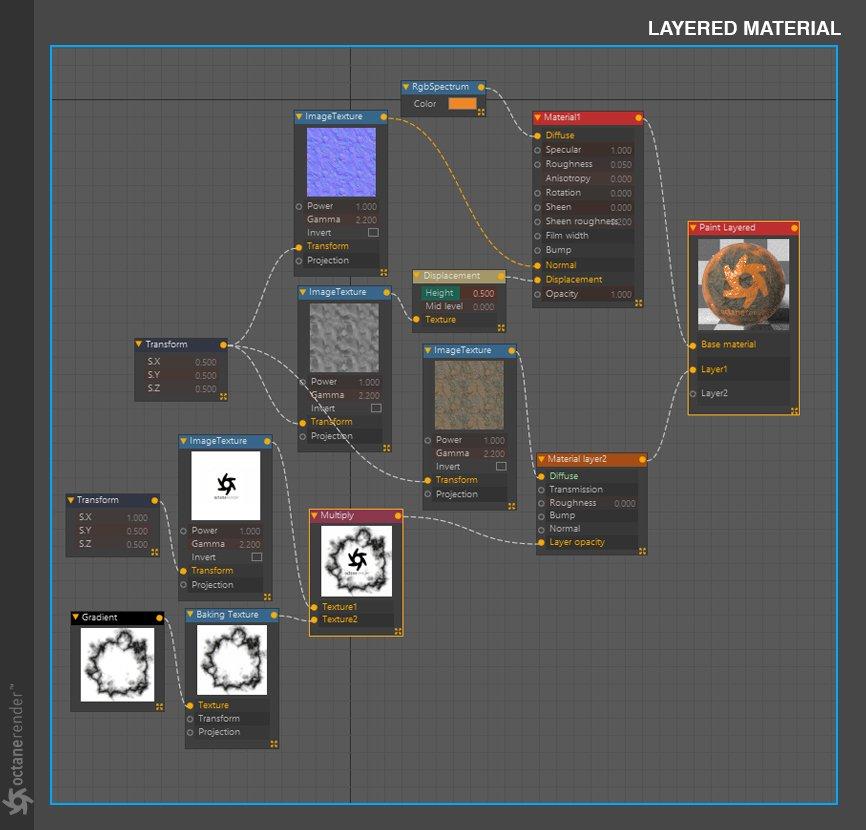Click the resize corner icon on Material1 node
The height and width of the screenshot is (830, 866).
(x=638, y=303)
